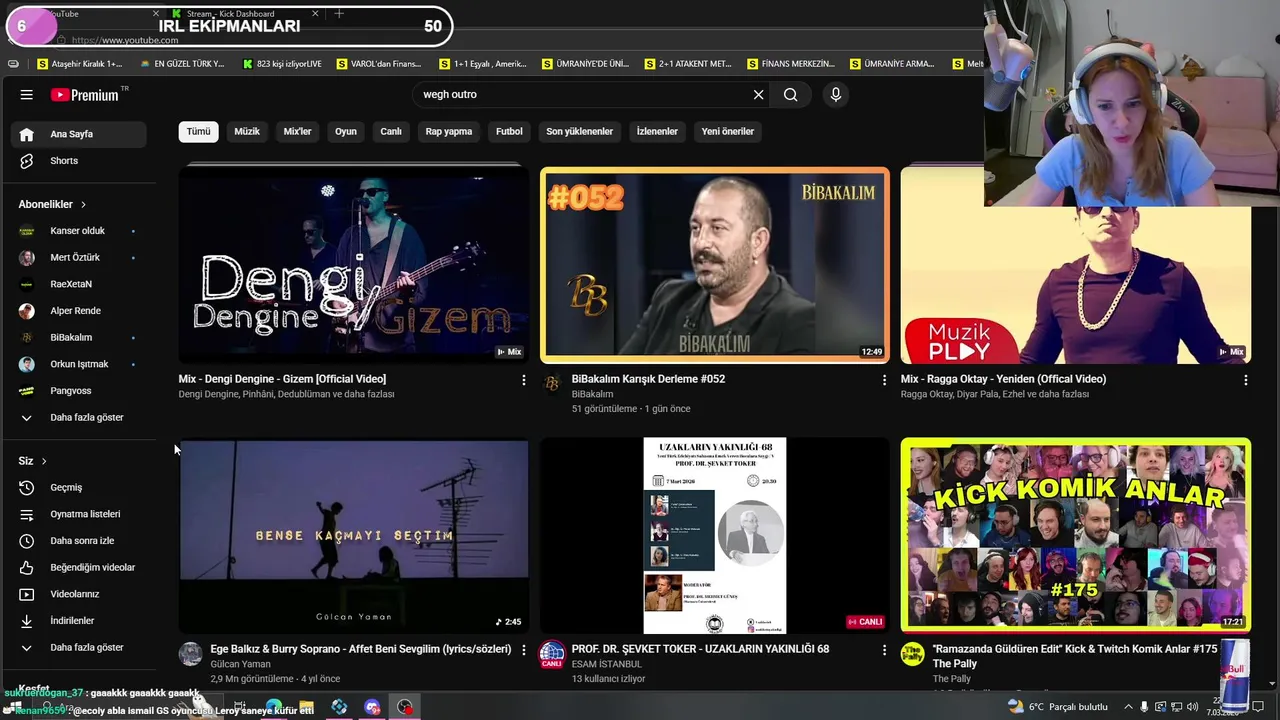Viewport: 1280px width, 720px height.
Task: Open Mix - Ragga Oktay - Yeniden title
Action: click(x=1003, y=380)
